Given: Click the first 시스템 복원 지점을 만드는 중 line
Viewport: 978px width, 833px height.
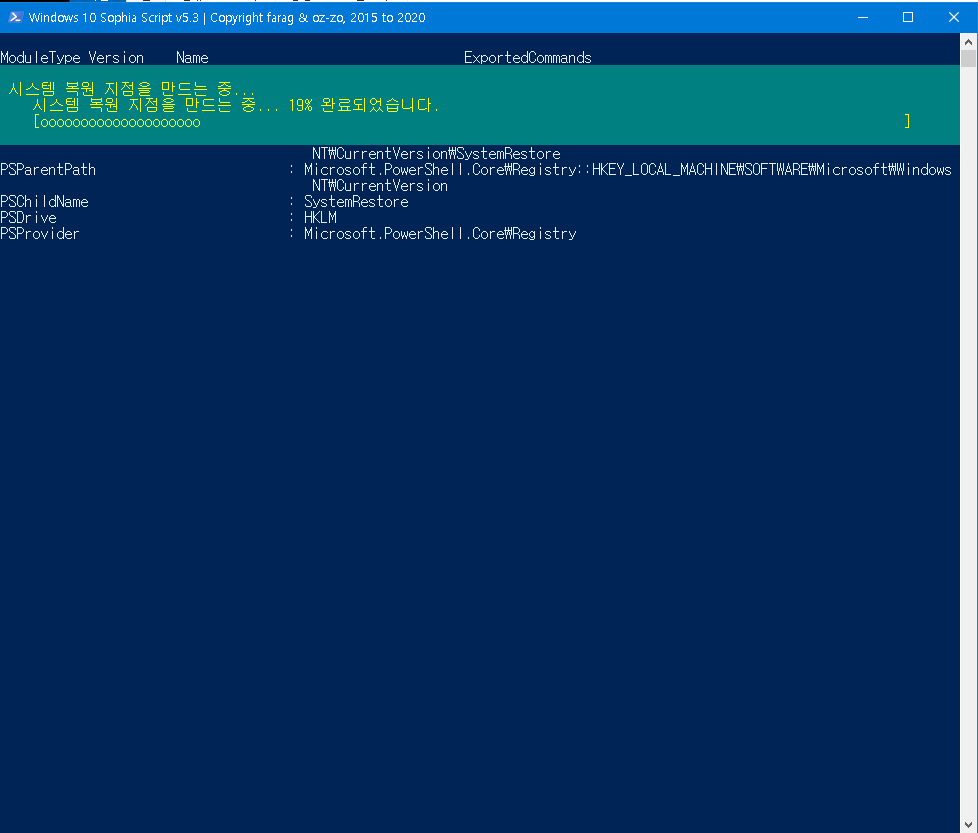Looking at the screenshot, I should (x=132, y=89).
